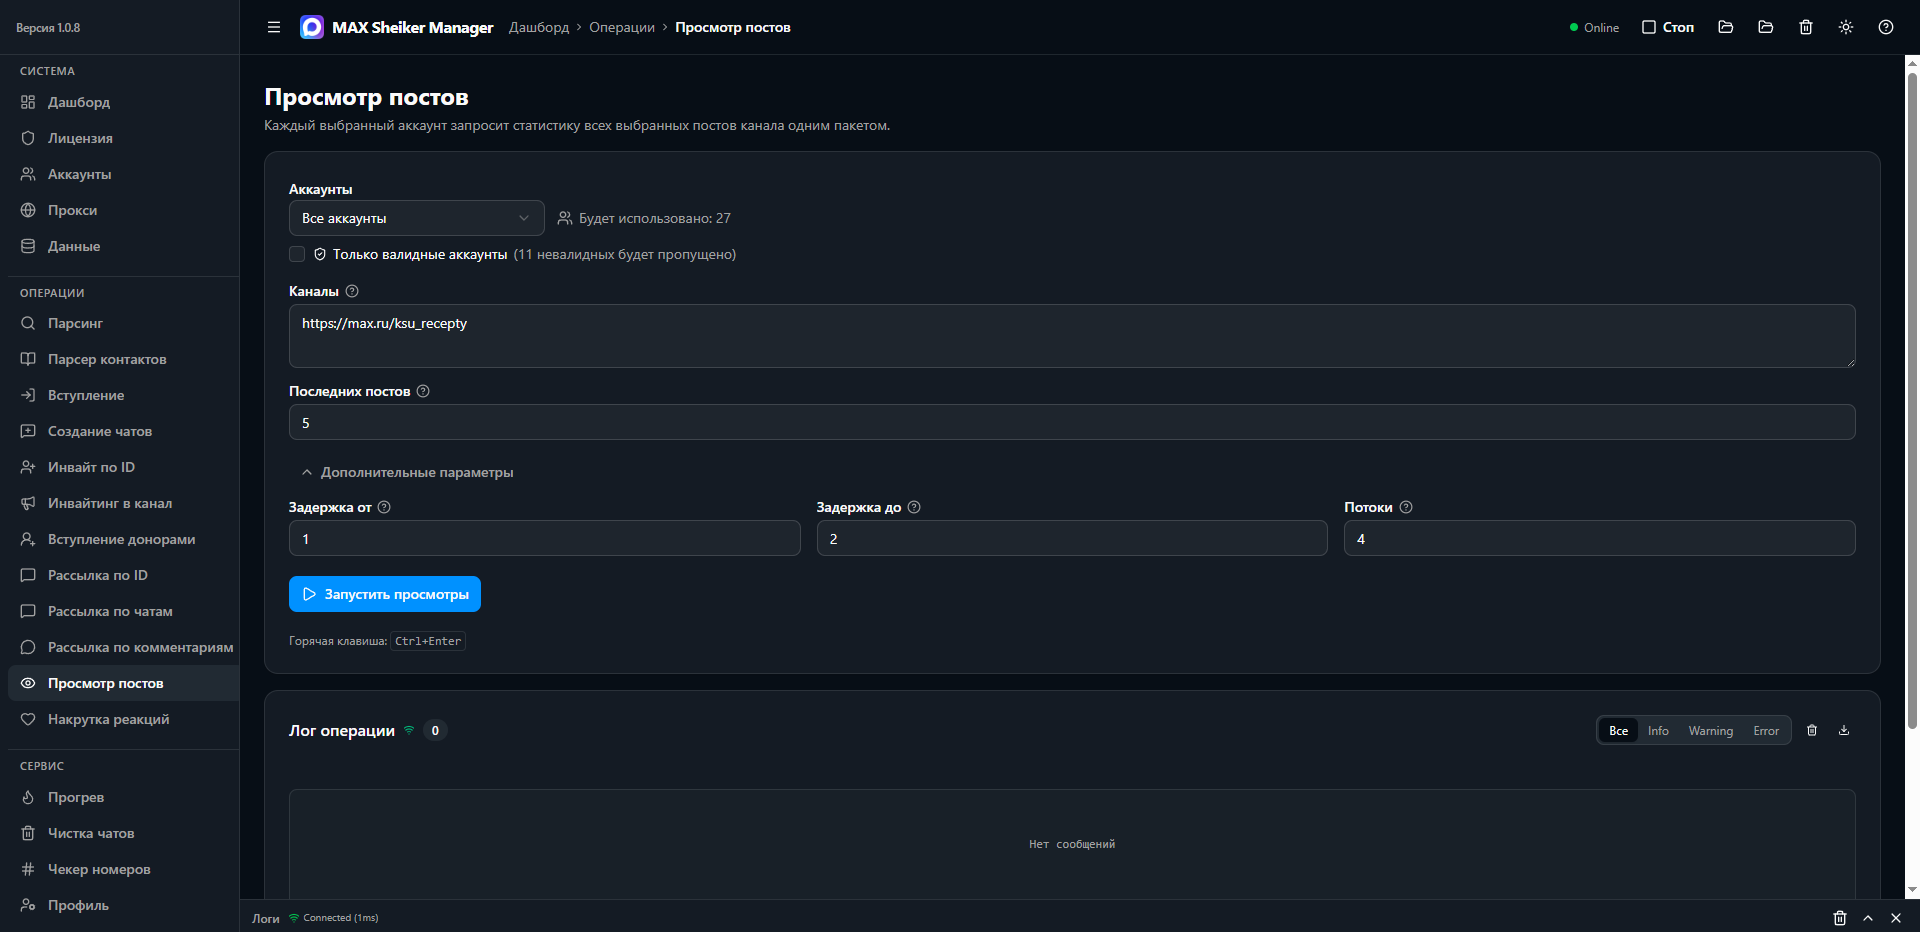Screen dimensions: 1920x932
Task: Open Рассылка по чатам in sidebar
Action: point(123,611)
